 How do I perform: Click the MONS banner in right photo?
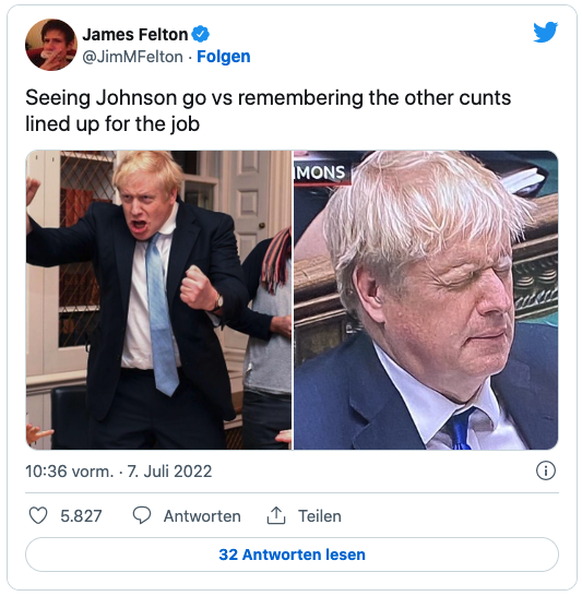(322, 173)
